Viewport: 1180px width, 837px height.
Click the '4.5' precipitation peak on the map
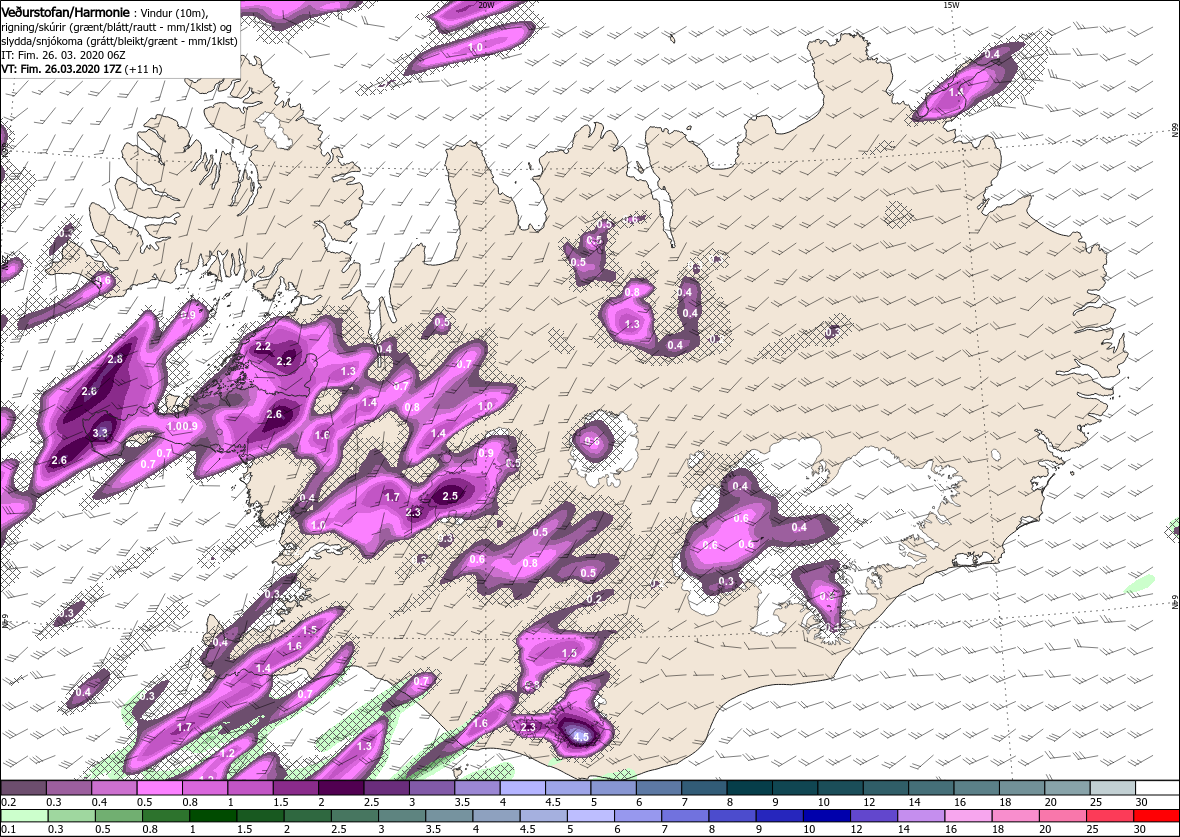pyautogui.click(x=580, y=737)
